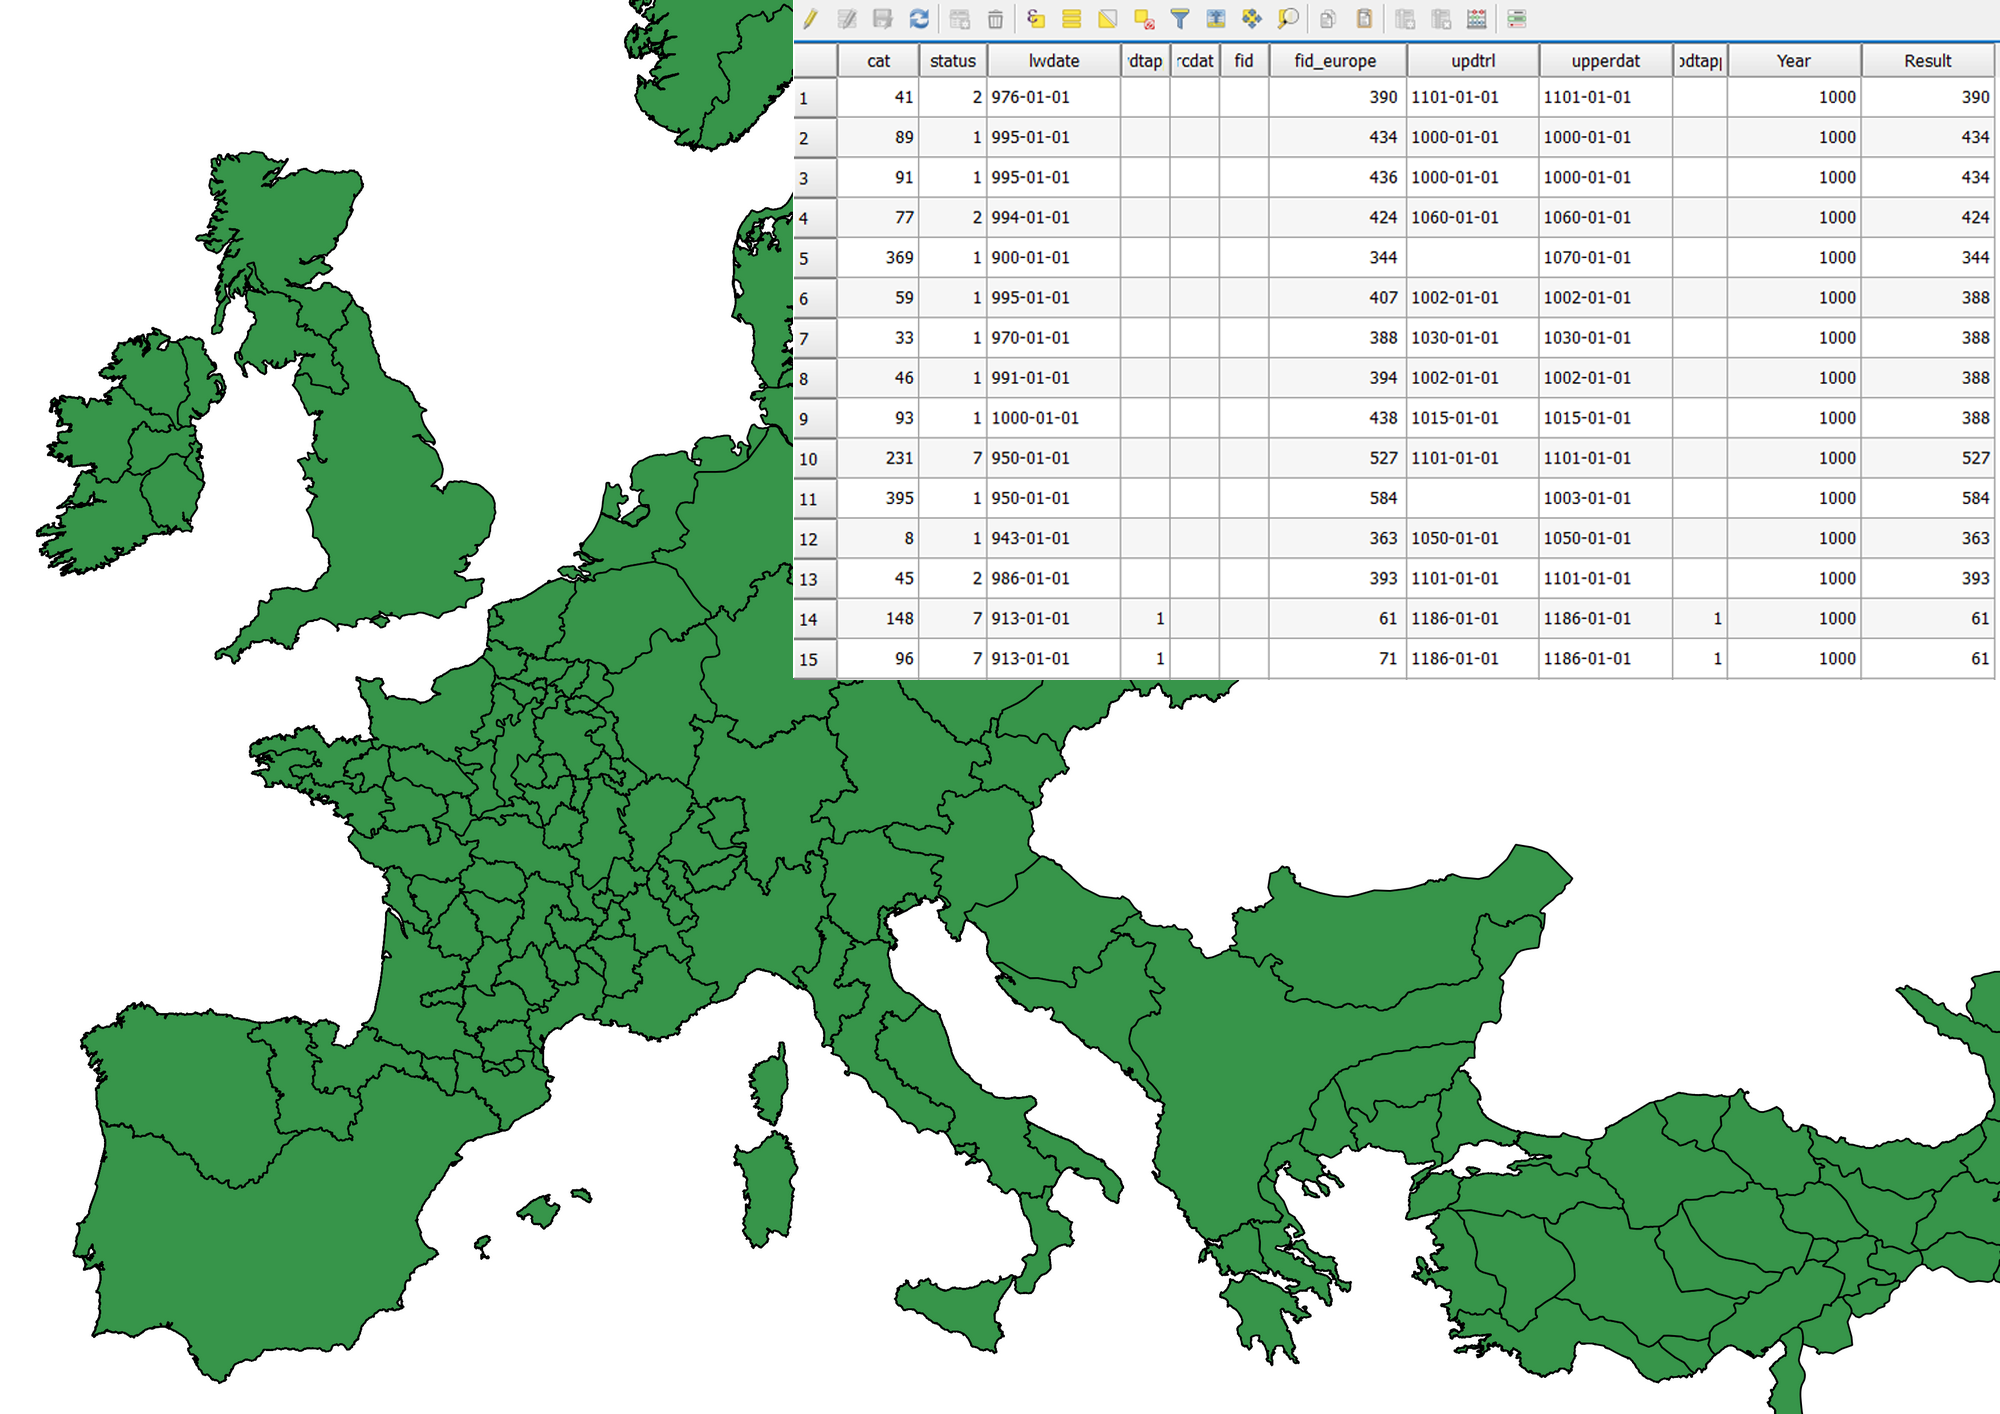Delete a field using the delete field icon
This screenshot has height=1414, width=2000.
tap(1439, 18)
